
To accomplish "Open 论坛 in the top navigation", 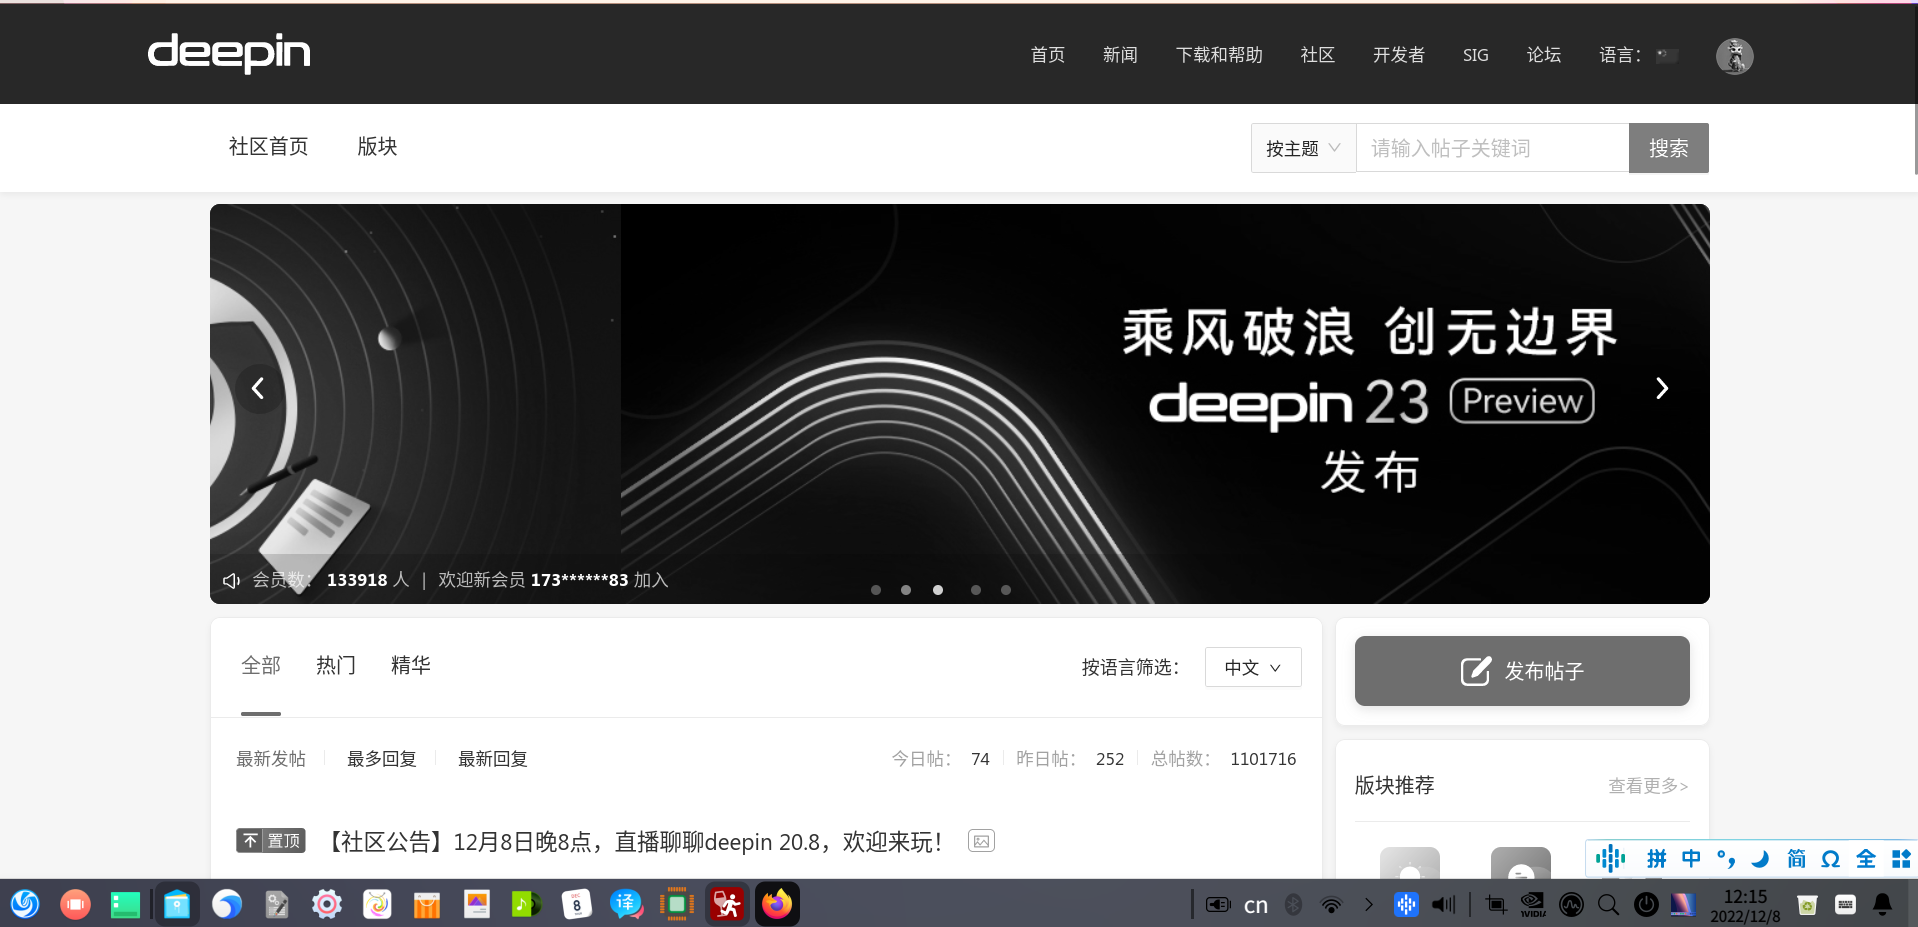I will click(x=1542, y=55).
